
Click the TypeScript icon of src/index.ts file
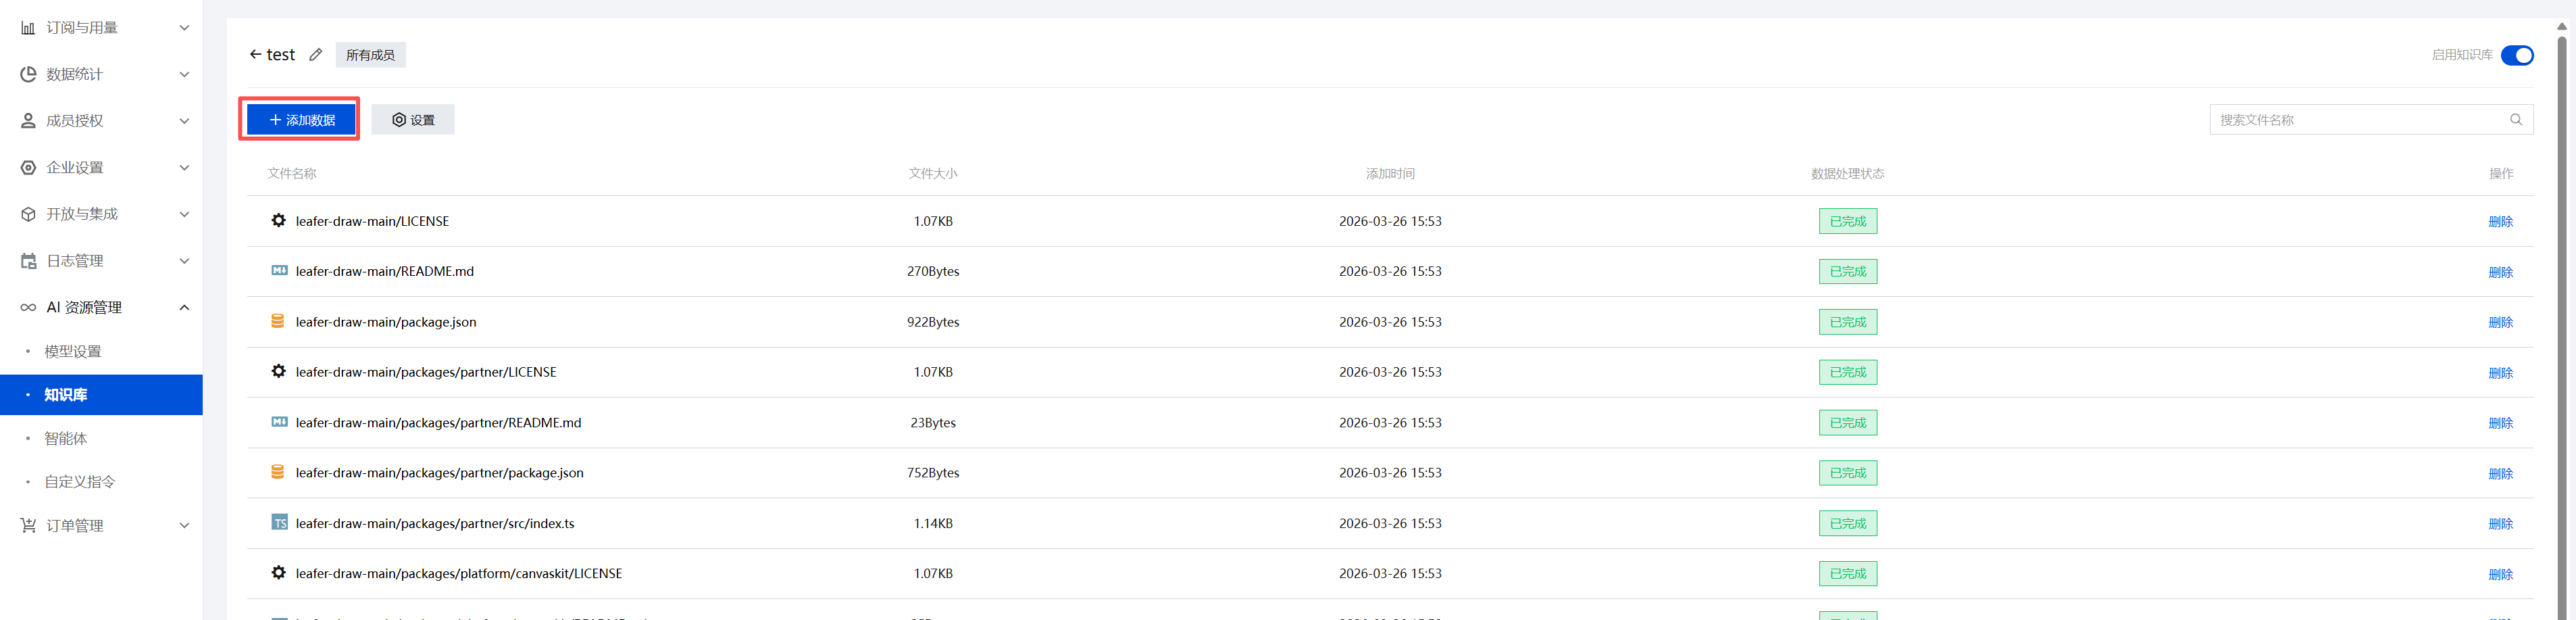pyautogui.click(x=279, y=523)
